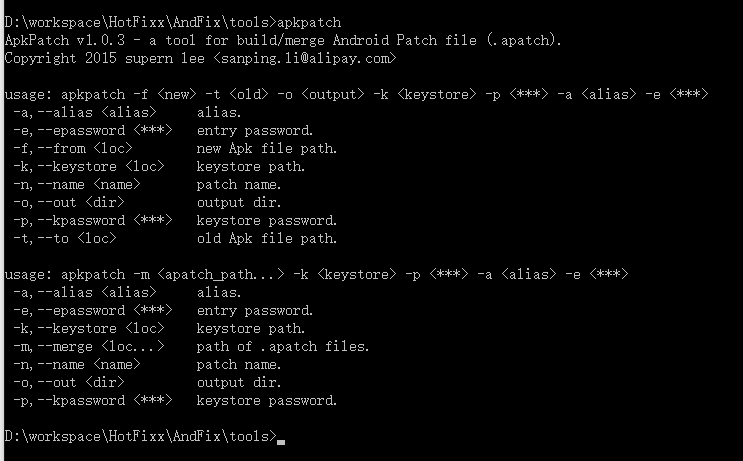Click the 'old Apk file path.' description
The height and width of the screenshot is (461, 743).
pos(267,238)
